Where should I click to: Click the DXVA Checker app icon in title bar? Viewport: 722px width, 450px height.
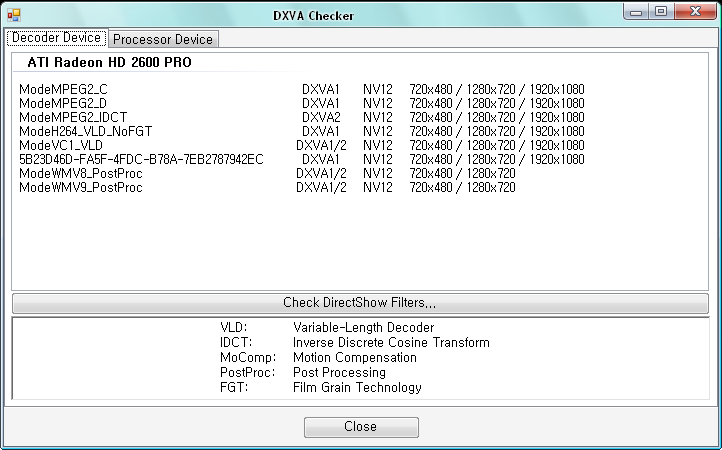pos(14,16)
